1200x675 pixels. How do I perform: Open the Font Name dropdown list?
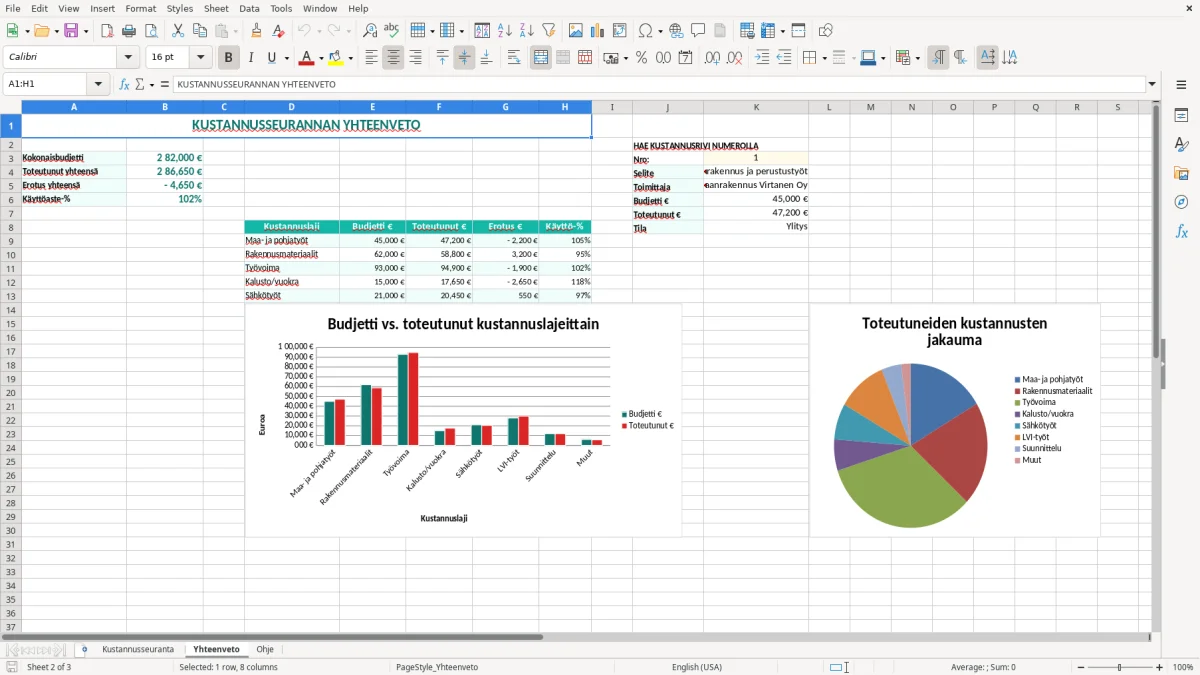(x=128, y=58)
